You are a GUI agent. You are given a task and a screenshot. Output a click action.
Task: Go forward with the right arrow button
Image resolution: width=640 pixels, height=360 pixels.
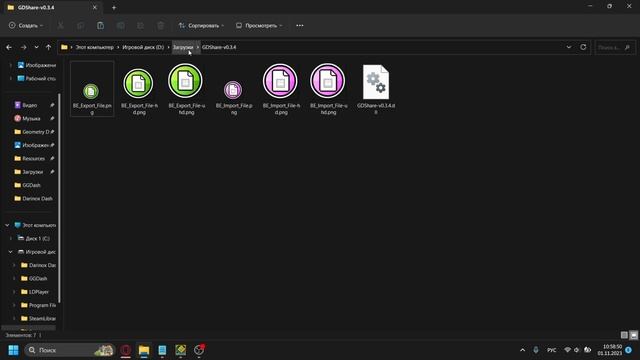[x=23, y=47]
